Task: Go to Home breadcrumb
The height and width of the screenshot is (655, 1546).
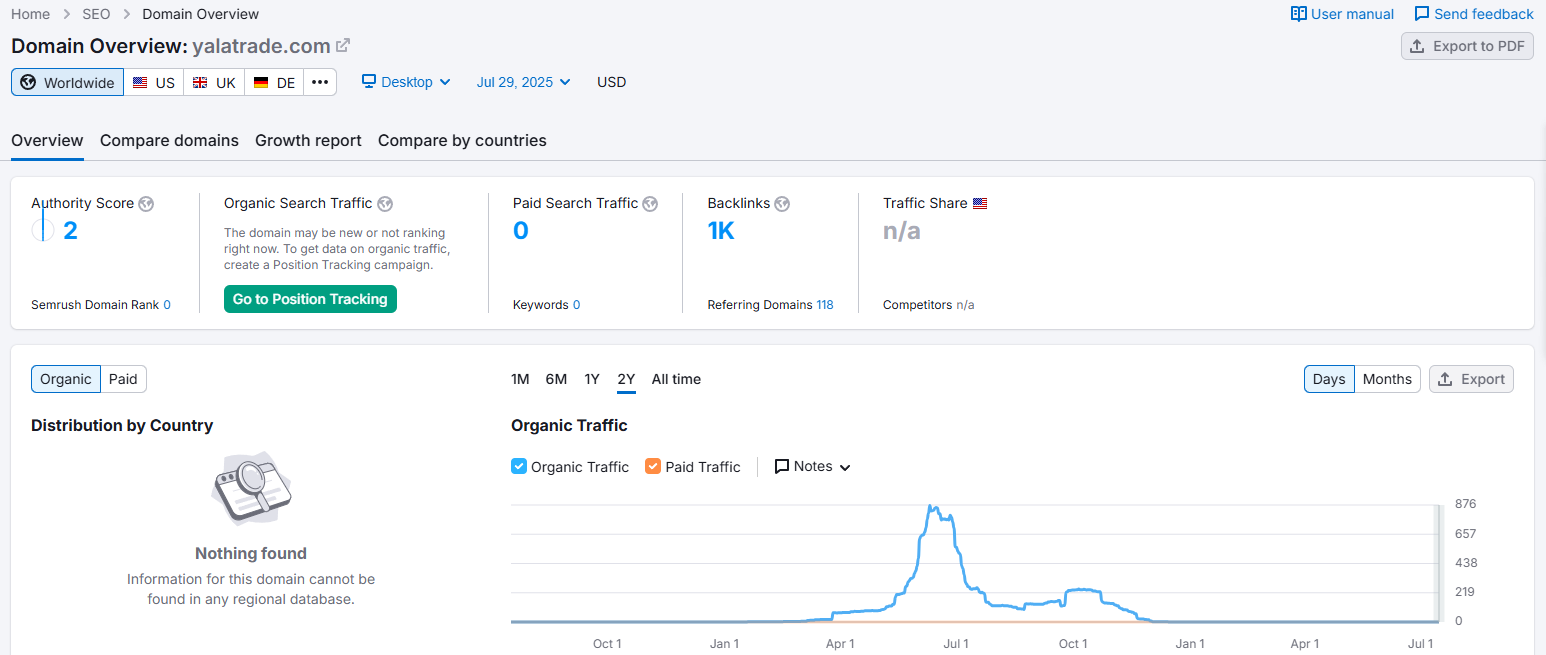Action: pos(31,14)
